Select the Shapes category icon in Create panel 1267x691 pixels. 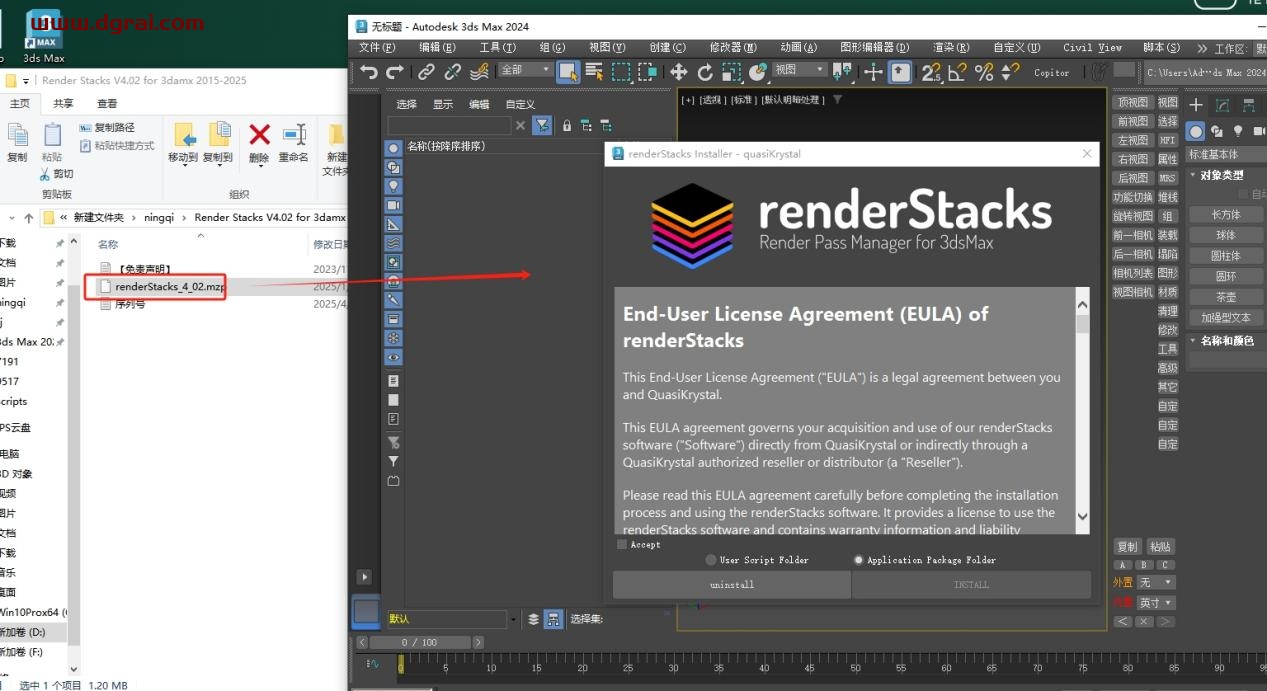(x=1217, y=131)
